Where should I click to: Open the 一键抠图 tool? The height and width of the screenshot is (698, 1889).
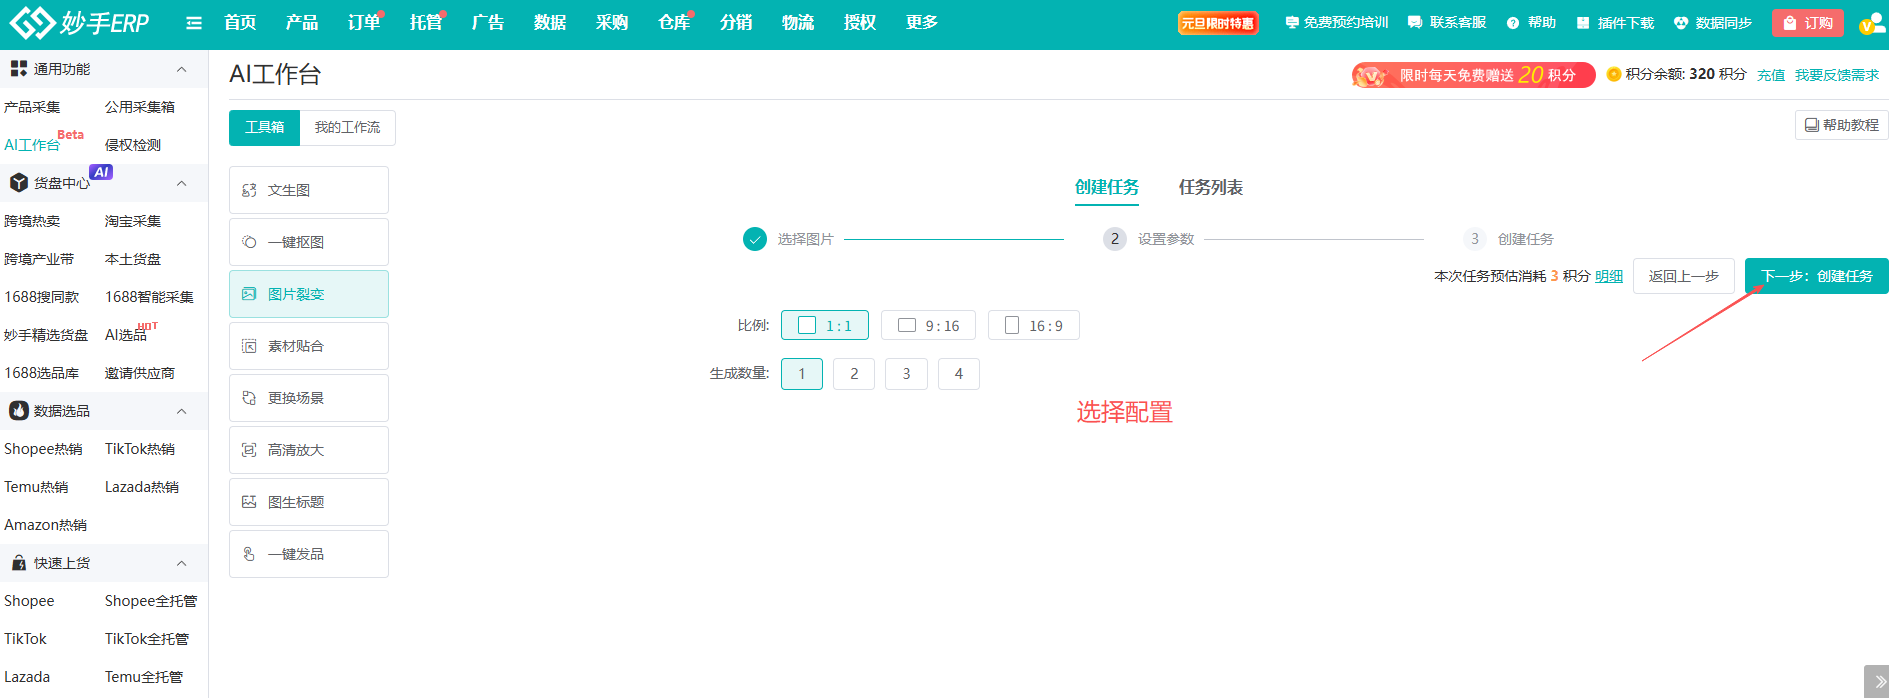[x=308, y=242]
